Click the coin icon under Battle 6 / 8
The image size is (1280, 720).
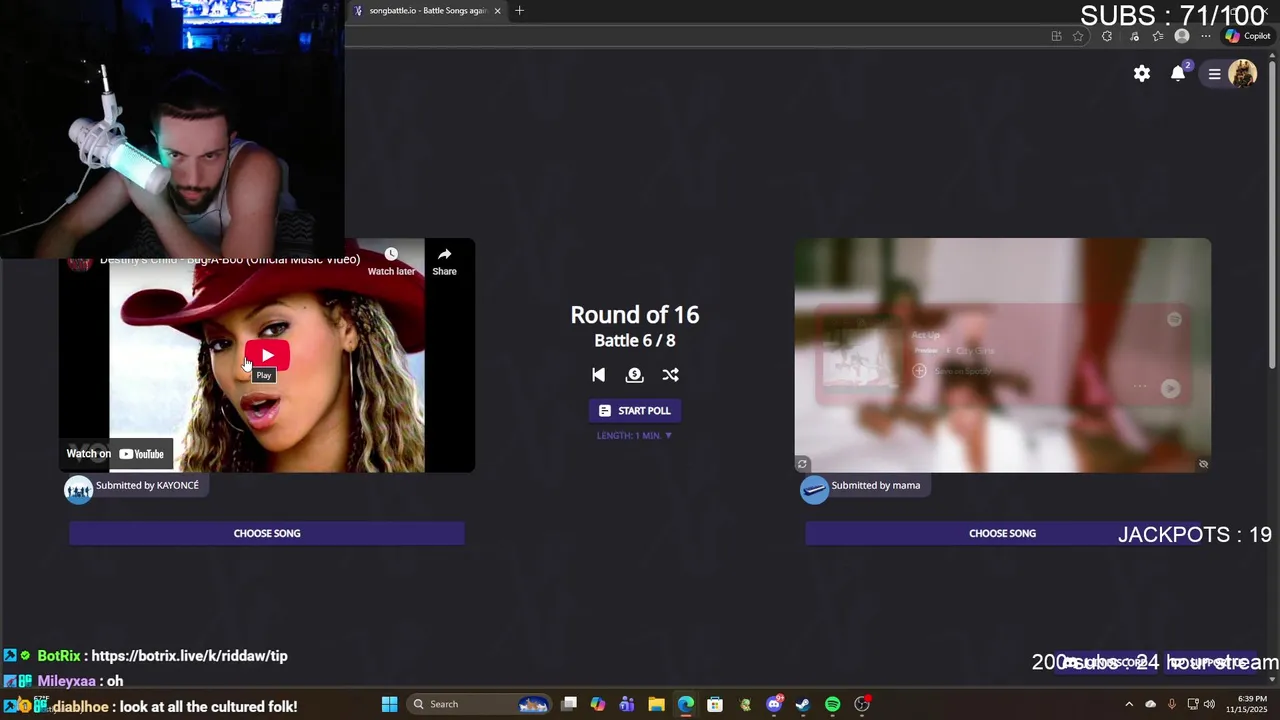[634, 375]
